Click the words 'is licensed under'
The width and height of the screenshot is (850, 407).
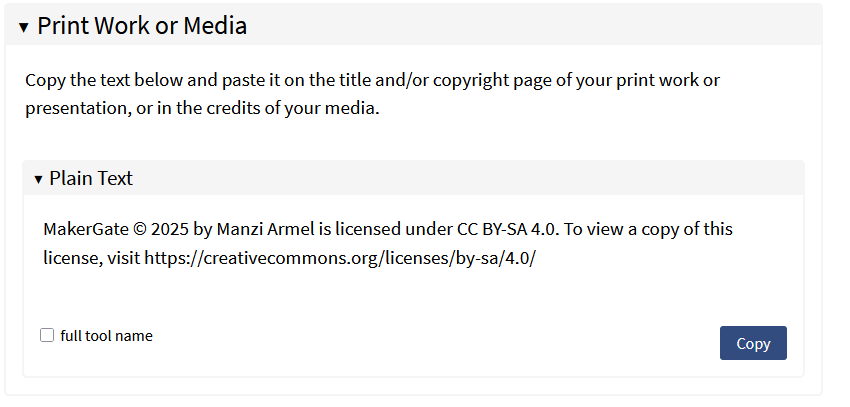coord(385,229)
